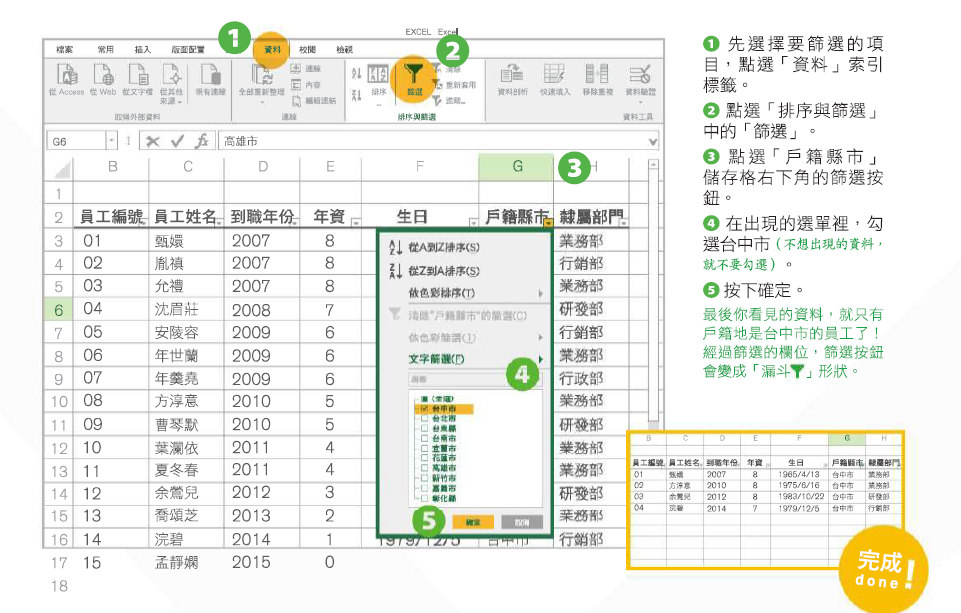Open the 資料驗證 data validation icon
The image size is (961, 613).
[640, 74]
